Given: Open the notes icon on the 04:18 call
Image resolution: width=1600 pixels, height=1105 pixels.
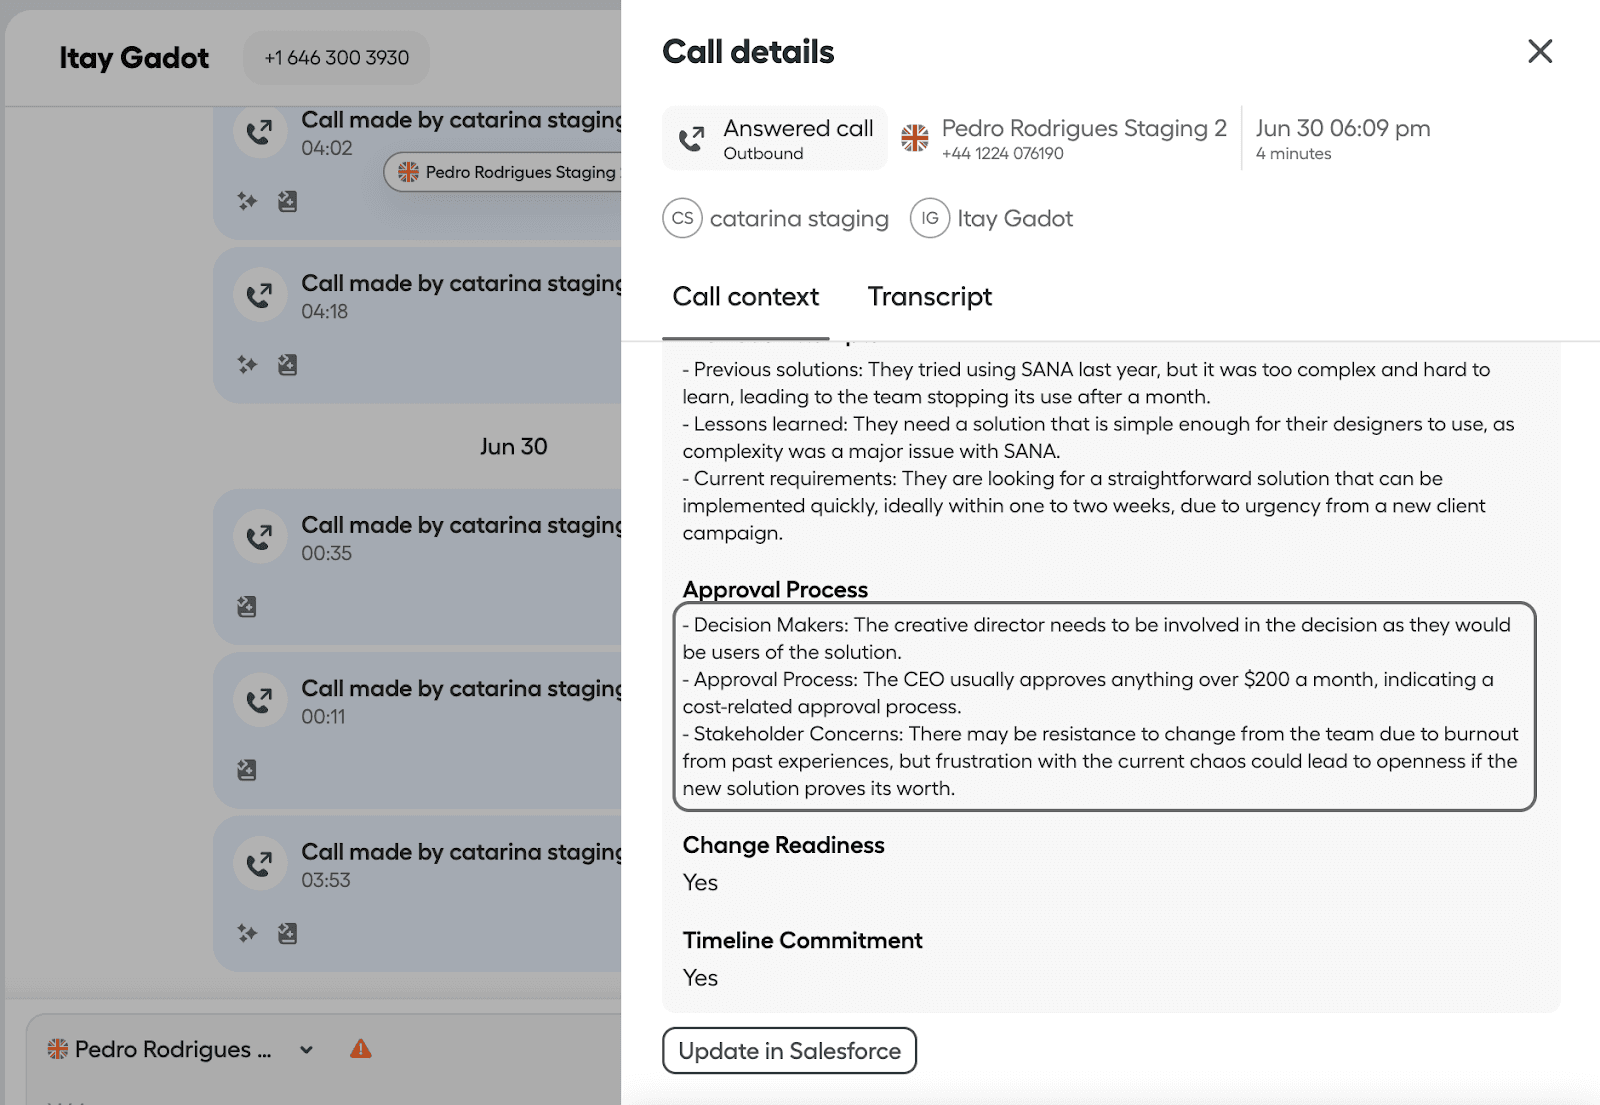Looking at the screenshot, I should [x=287, y=365].
